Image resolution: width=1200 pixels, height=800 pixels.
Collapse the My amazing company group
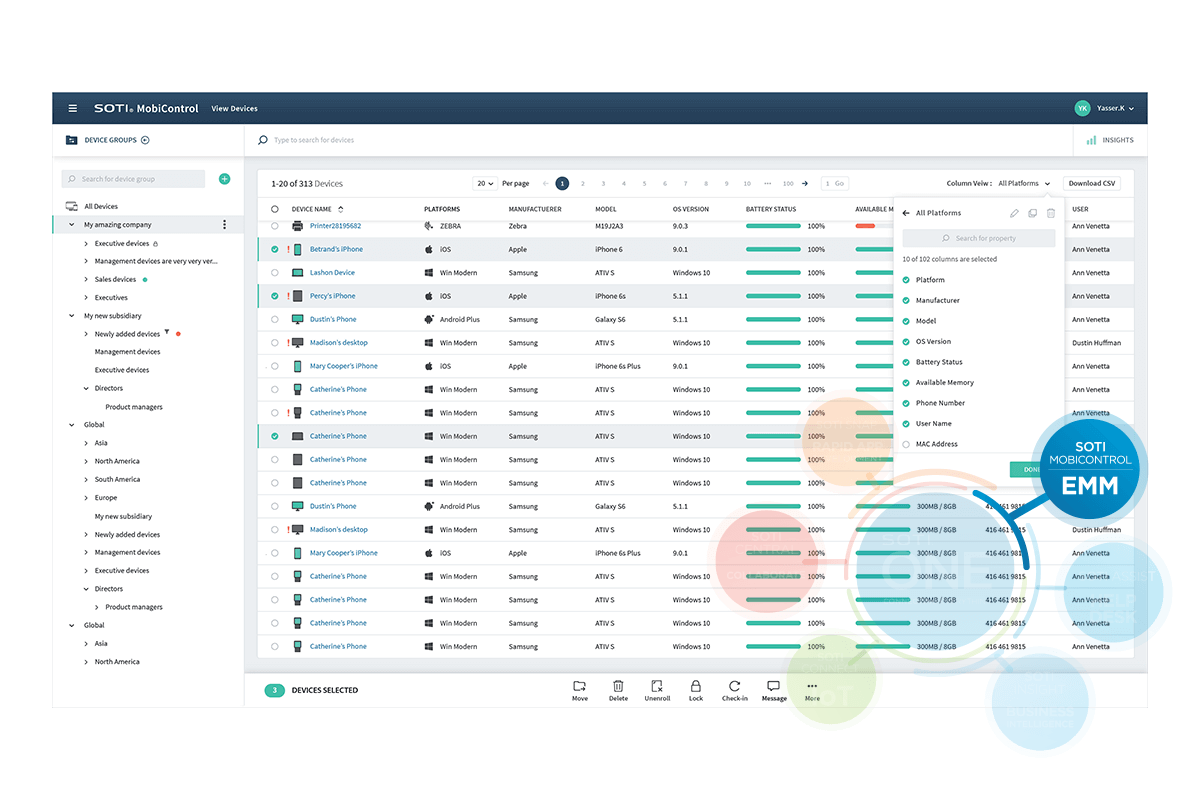pyautogui.click(x=72, y=225)
